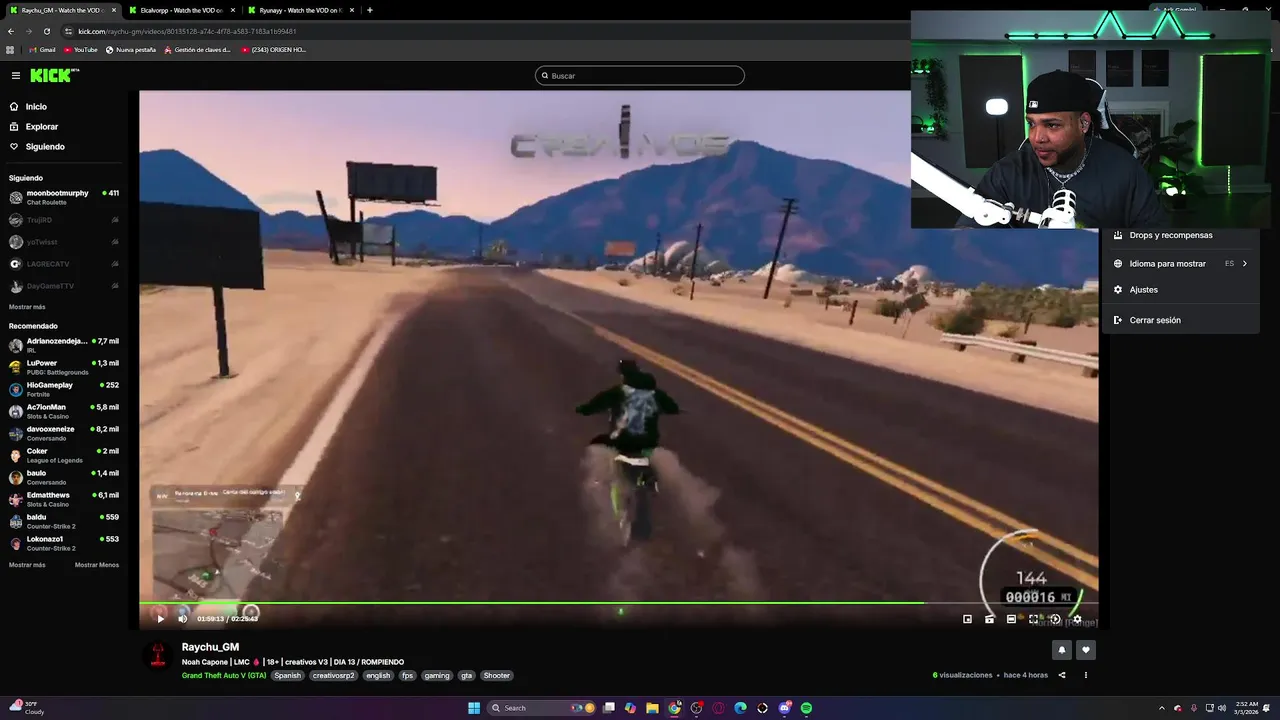Open davooxeneize recommended channel
The image size is (1280, 720).
[64, 433]
